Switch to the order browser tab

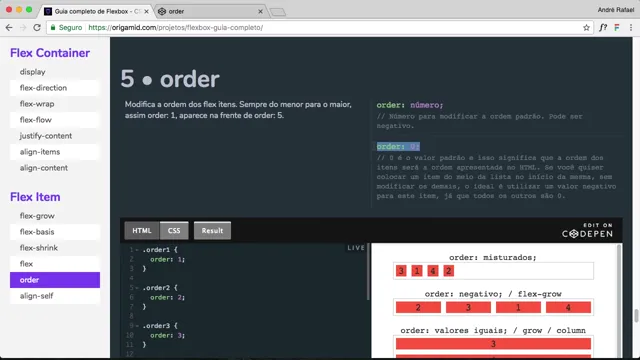210,11
